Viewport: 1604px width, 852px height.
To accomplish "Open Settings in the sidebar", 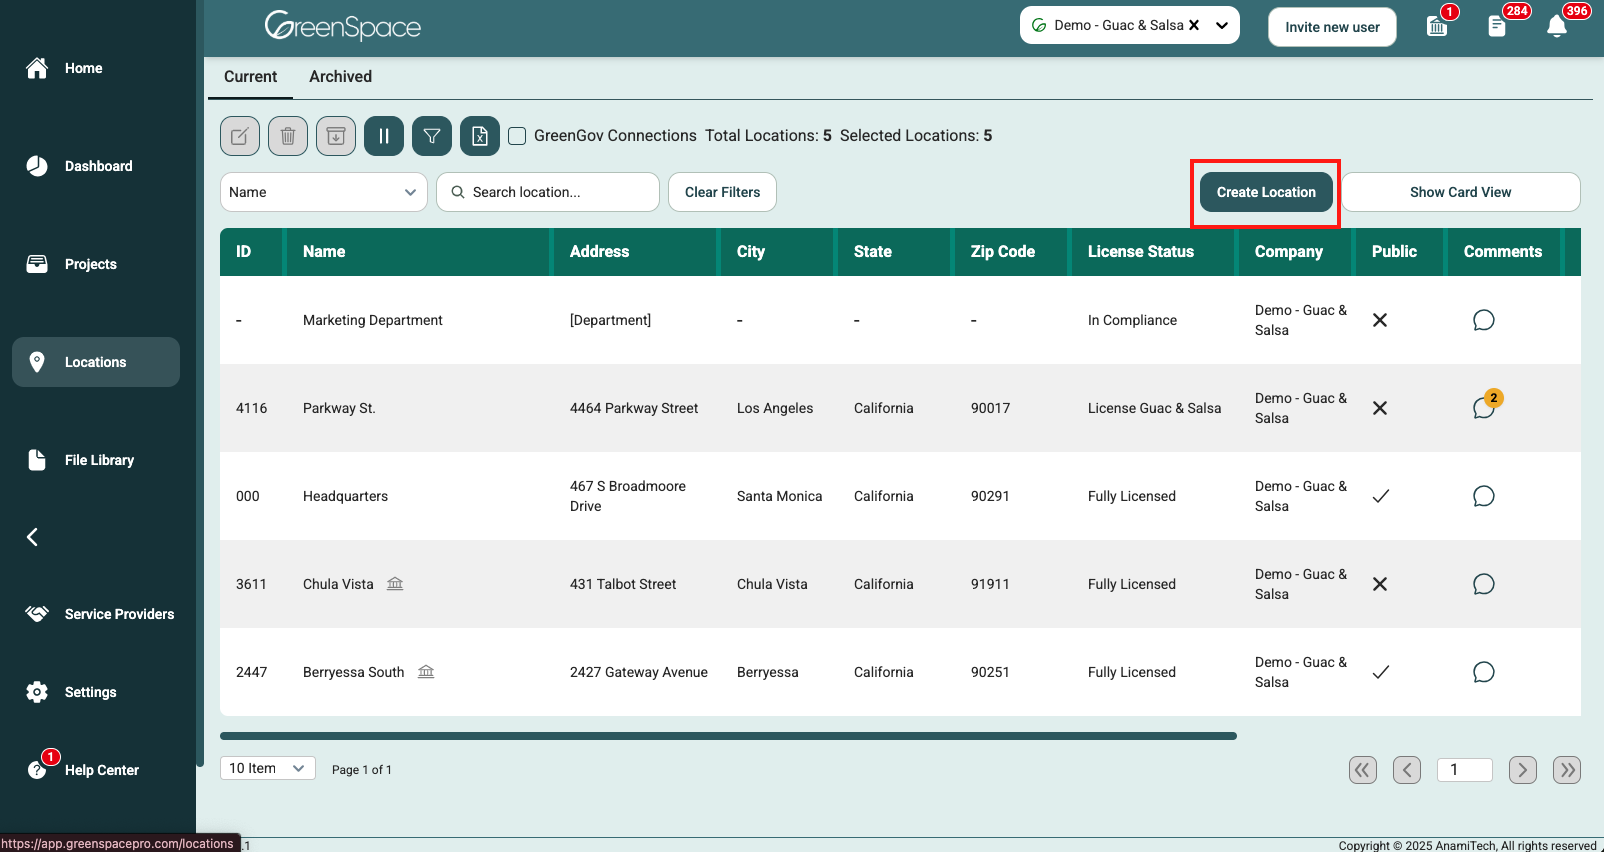I will click(96, 692).
